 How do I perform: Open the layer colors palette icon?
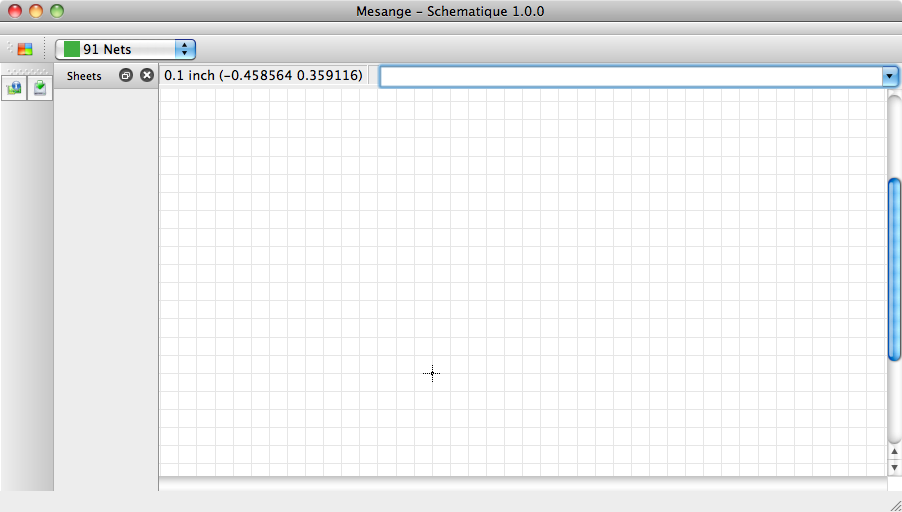[x=25, y=49]
